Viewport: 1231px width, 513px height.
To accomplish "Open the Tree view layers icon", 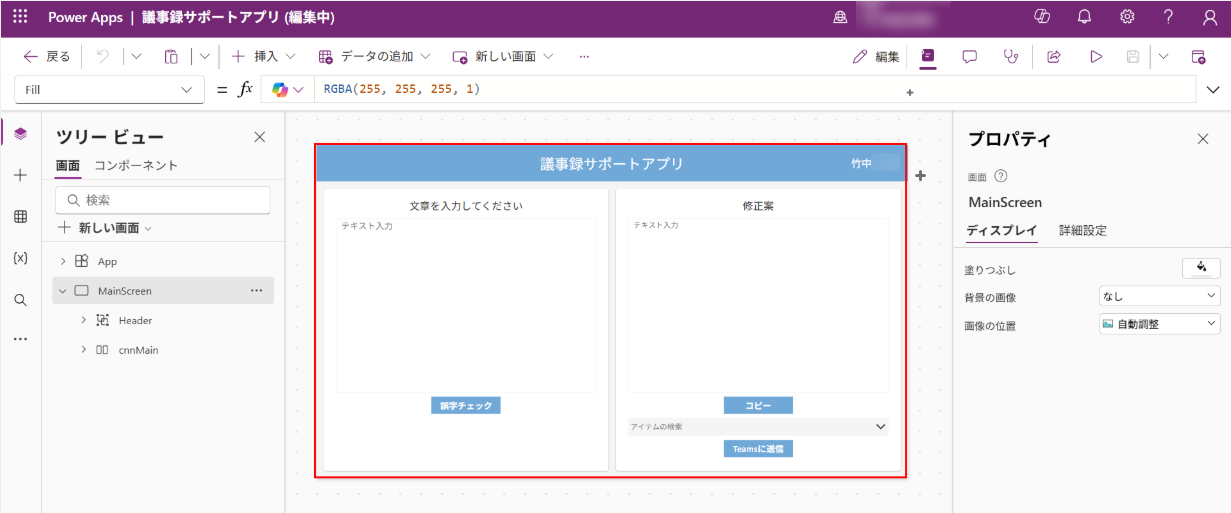I will pyautogui.click(x=20, y=133).
